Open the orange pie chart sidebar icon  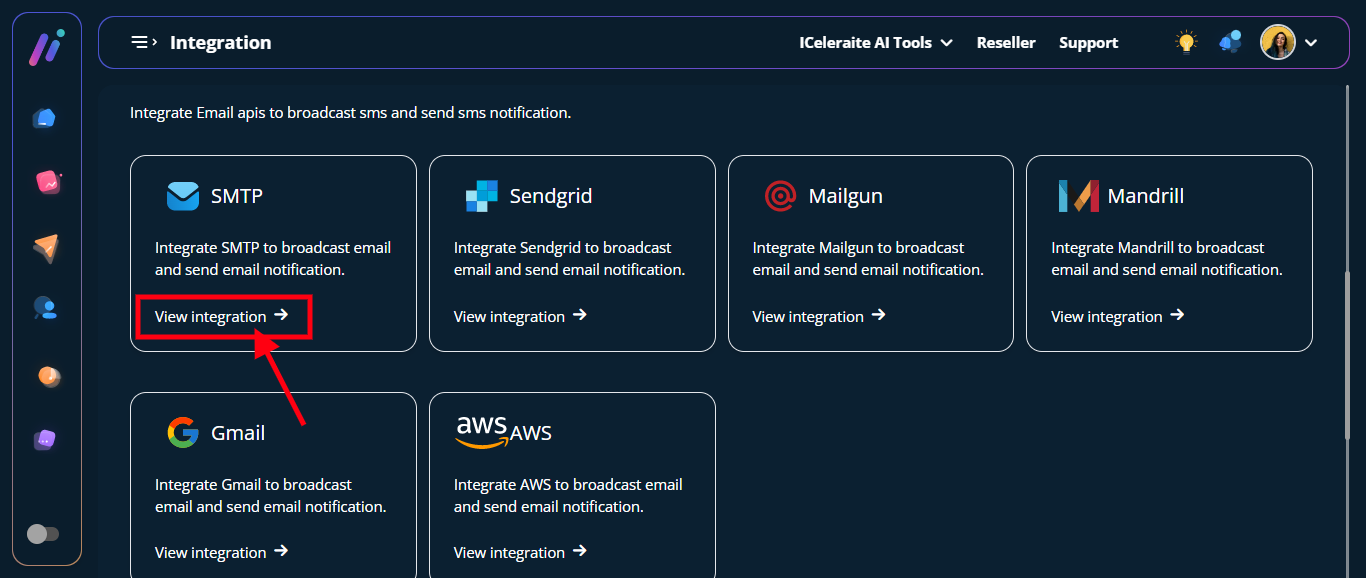pos(48,376)
